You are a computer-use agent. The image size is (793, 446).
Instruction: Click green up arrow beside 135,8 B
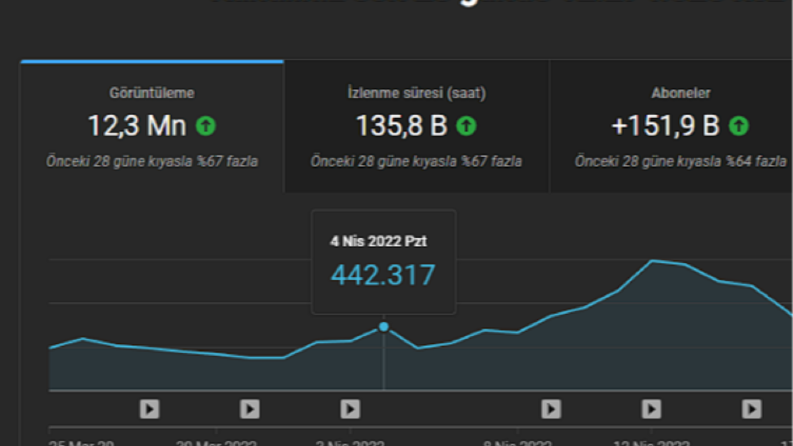tap(466, 126)
